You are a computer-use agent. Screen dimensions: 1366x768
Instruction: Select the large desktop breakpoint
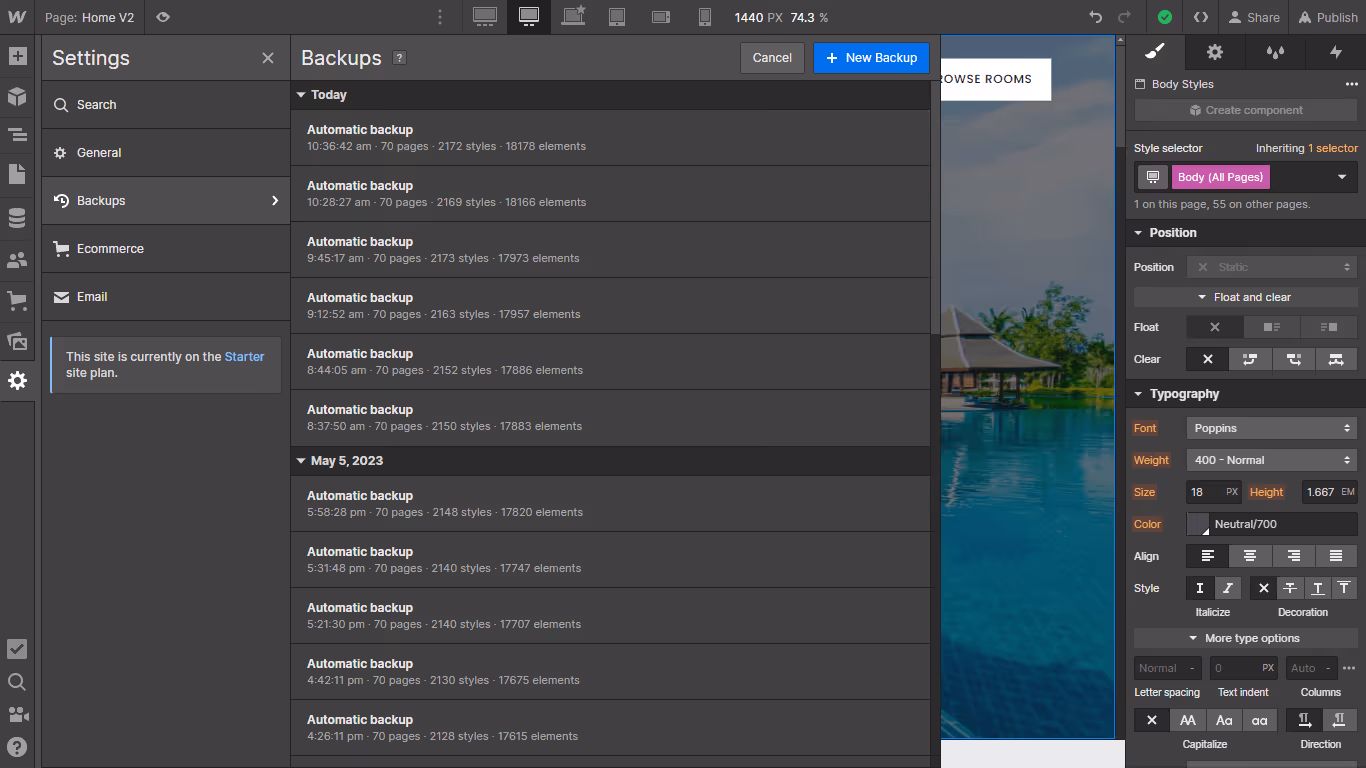(x=485, y=17)
